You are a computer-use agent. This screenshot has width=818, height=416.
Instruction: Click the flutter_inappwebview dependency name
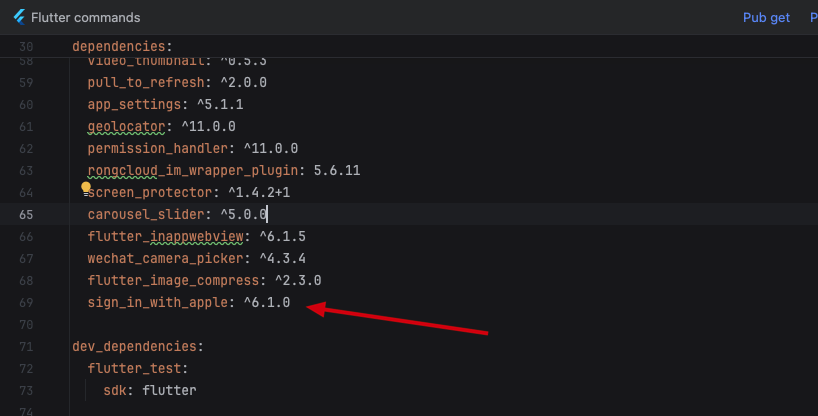[165, 236]
